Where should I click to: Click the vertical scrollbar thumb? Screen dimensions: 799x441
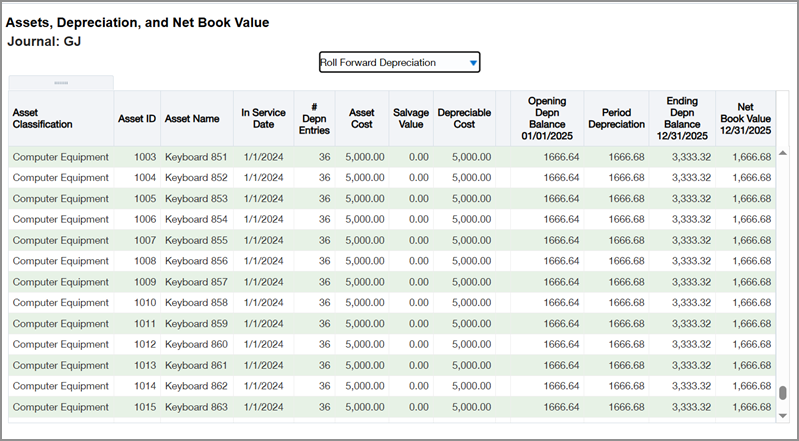click(x=783, y=393)
